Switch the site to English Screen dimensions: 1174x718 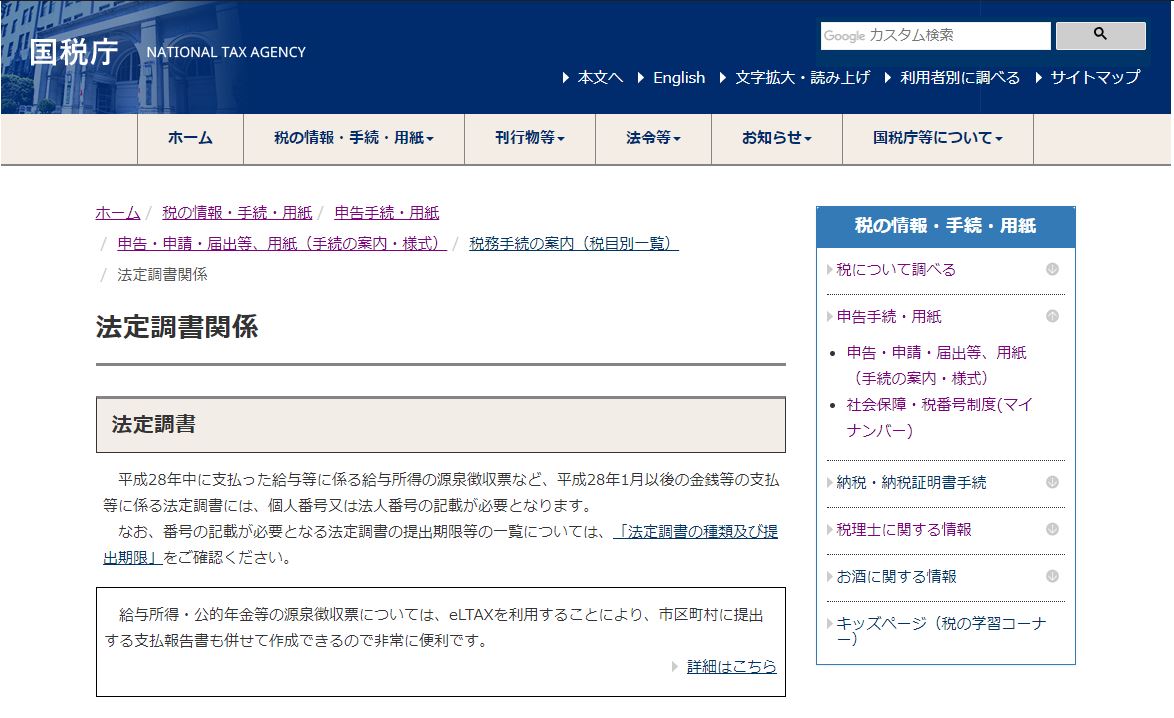point(680,77)
